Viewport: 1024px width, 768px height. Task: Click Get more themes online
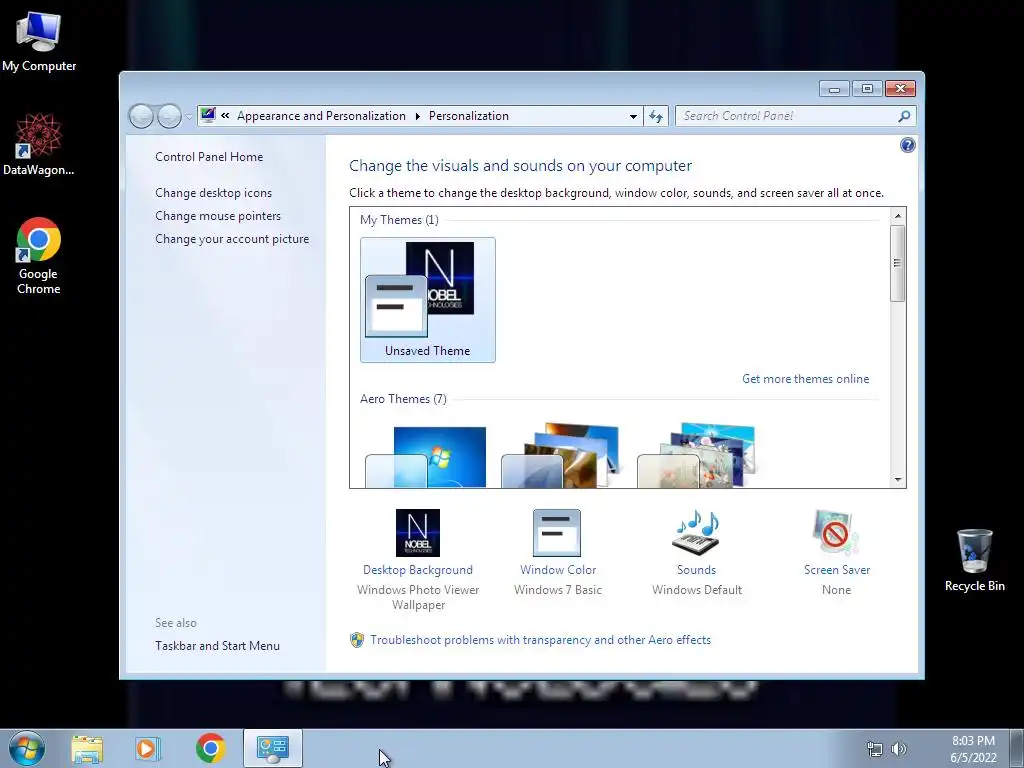click(805, 379)
